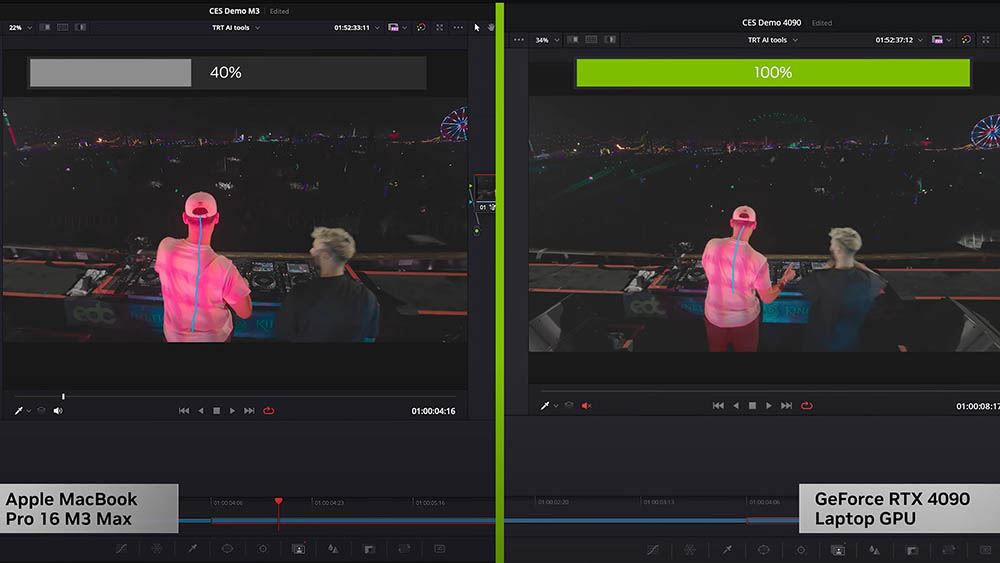Stop playback in the right viewer

coord(752,406)
